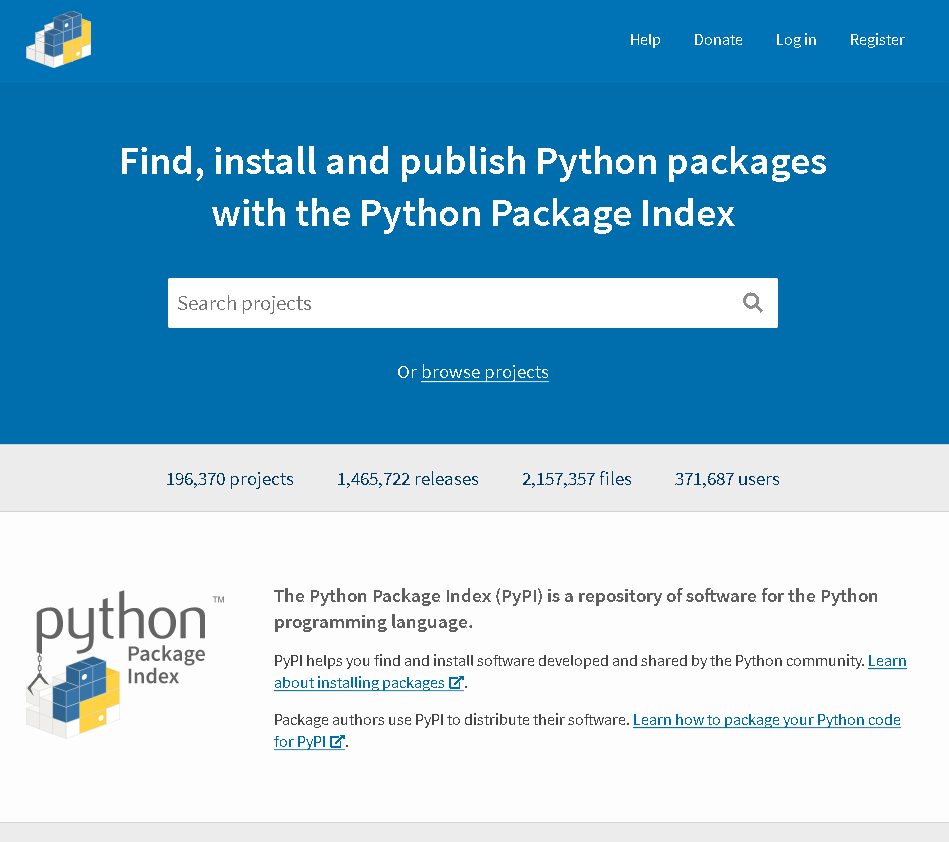Screen dimensions: 949x842
Task: Follow the browse projects link
Action: (485, 372)
